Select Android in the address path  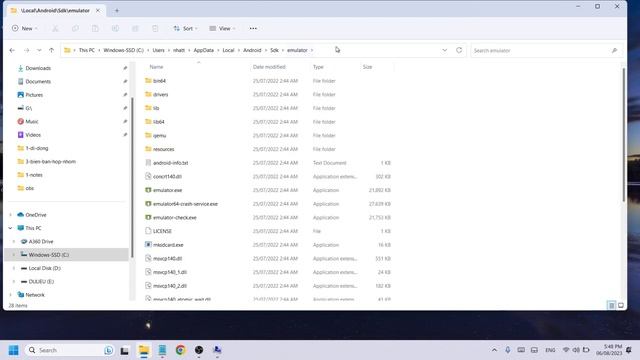coord(252,50)
